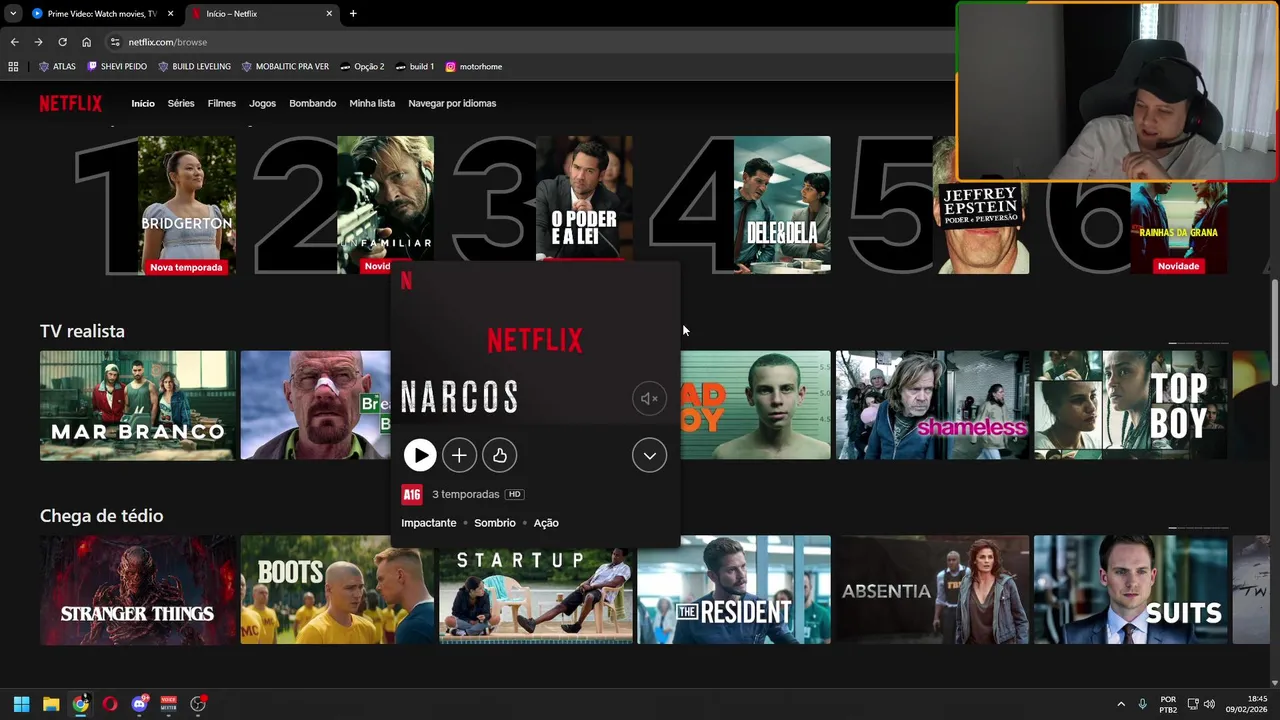Open the Bombando menu item
Image resolution: width=1280 pixels, height=720 pixels.
pos(312,103)
